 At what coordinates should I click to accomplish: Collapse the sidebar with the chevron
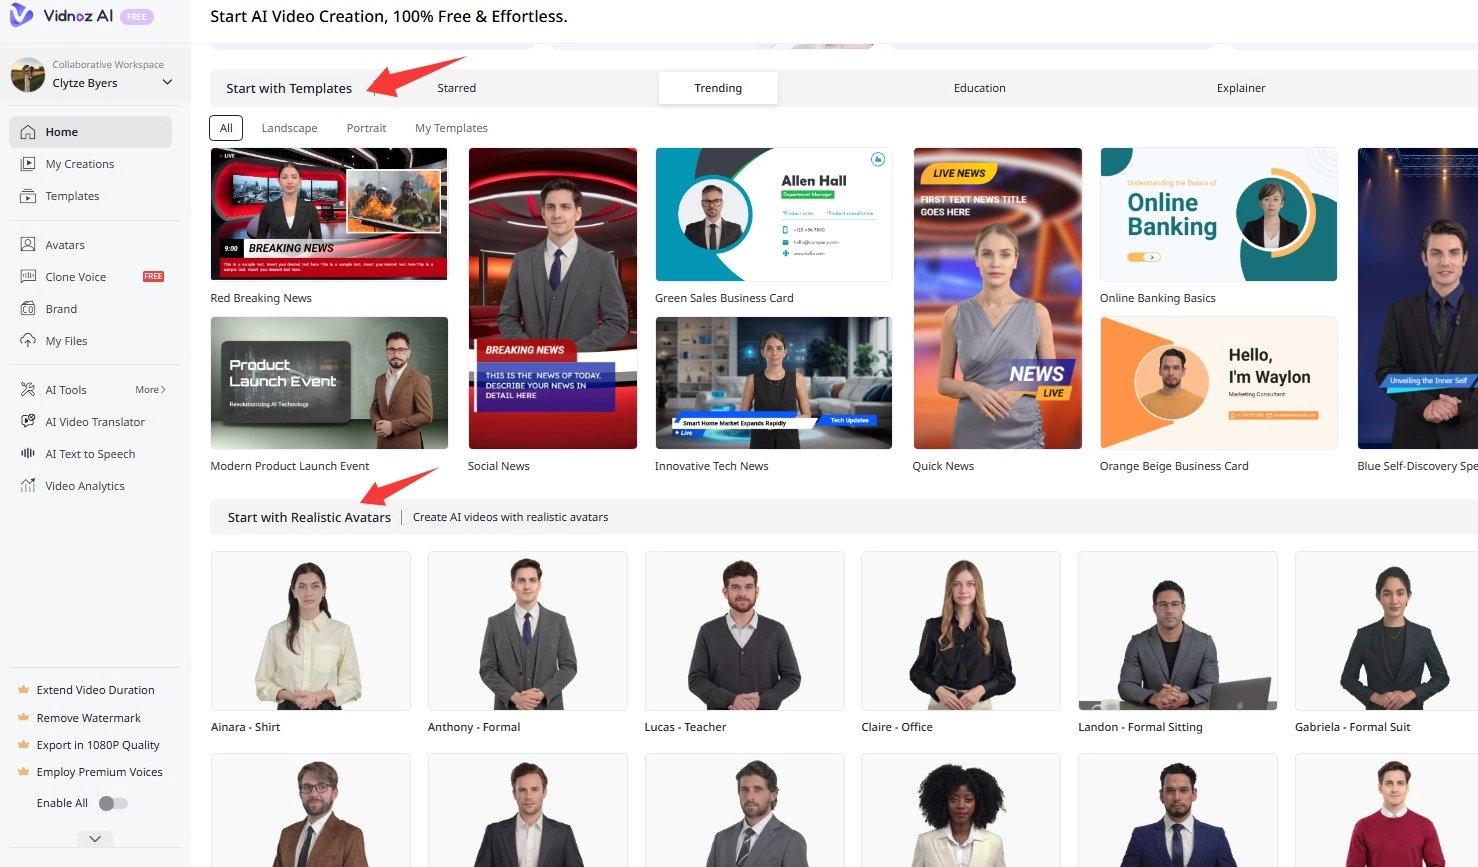coord(94,838)
